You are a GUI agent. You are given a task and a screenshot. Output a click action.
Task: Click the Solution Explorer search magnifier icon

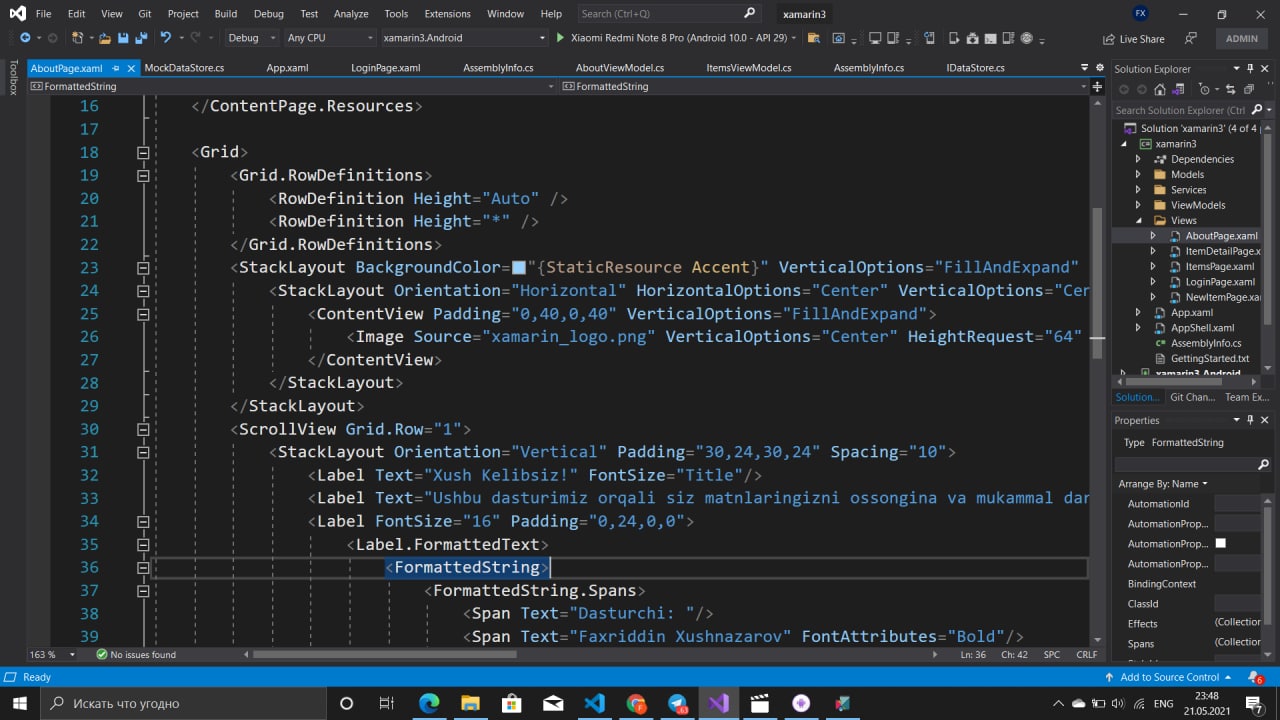tap(1255, 110)
